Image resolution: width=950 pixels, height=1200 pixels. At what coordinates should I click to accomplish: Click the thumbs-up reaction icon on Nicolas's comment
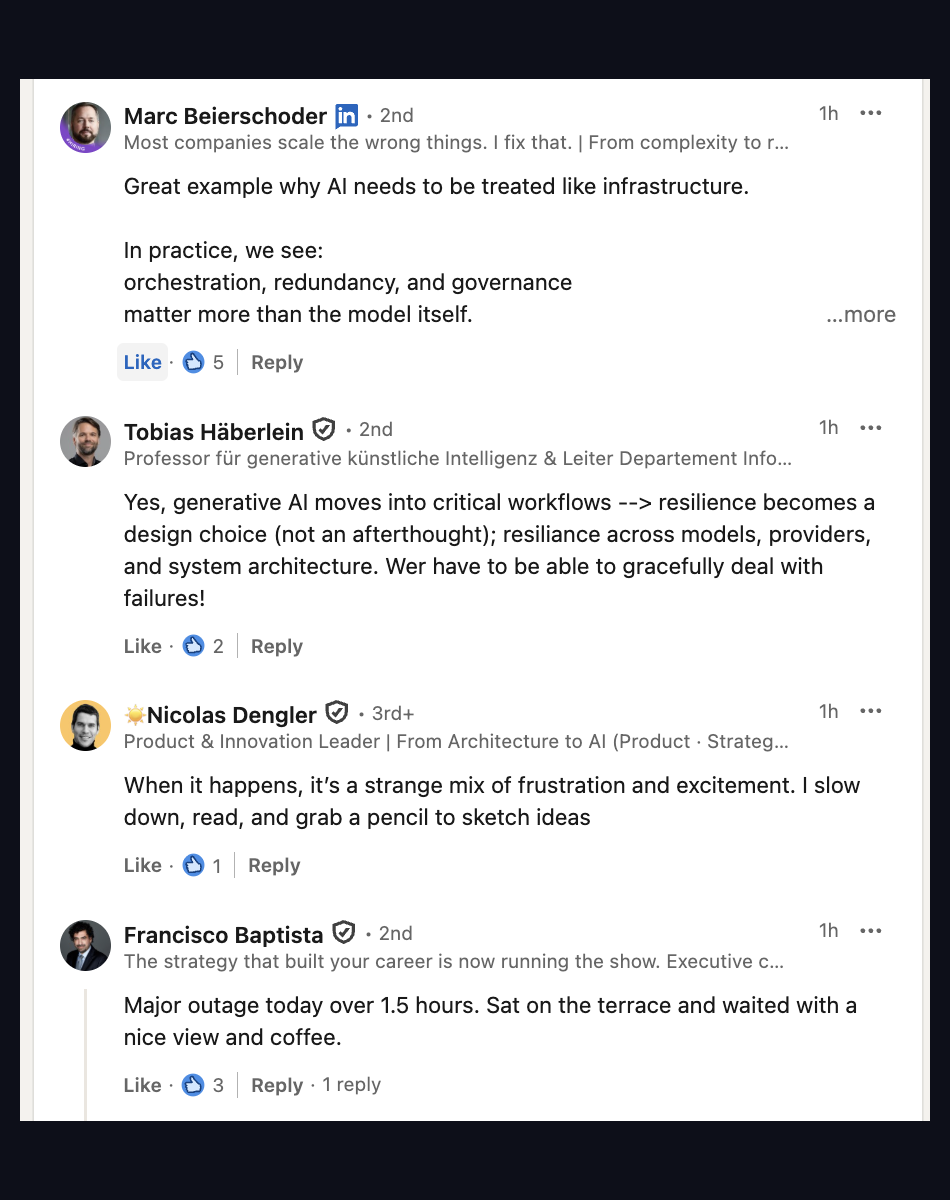click(x=194, y=865)
